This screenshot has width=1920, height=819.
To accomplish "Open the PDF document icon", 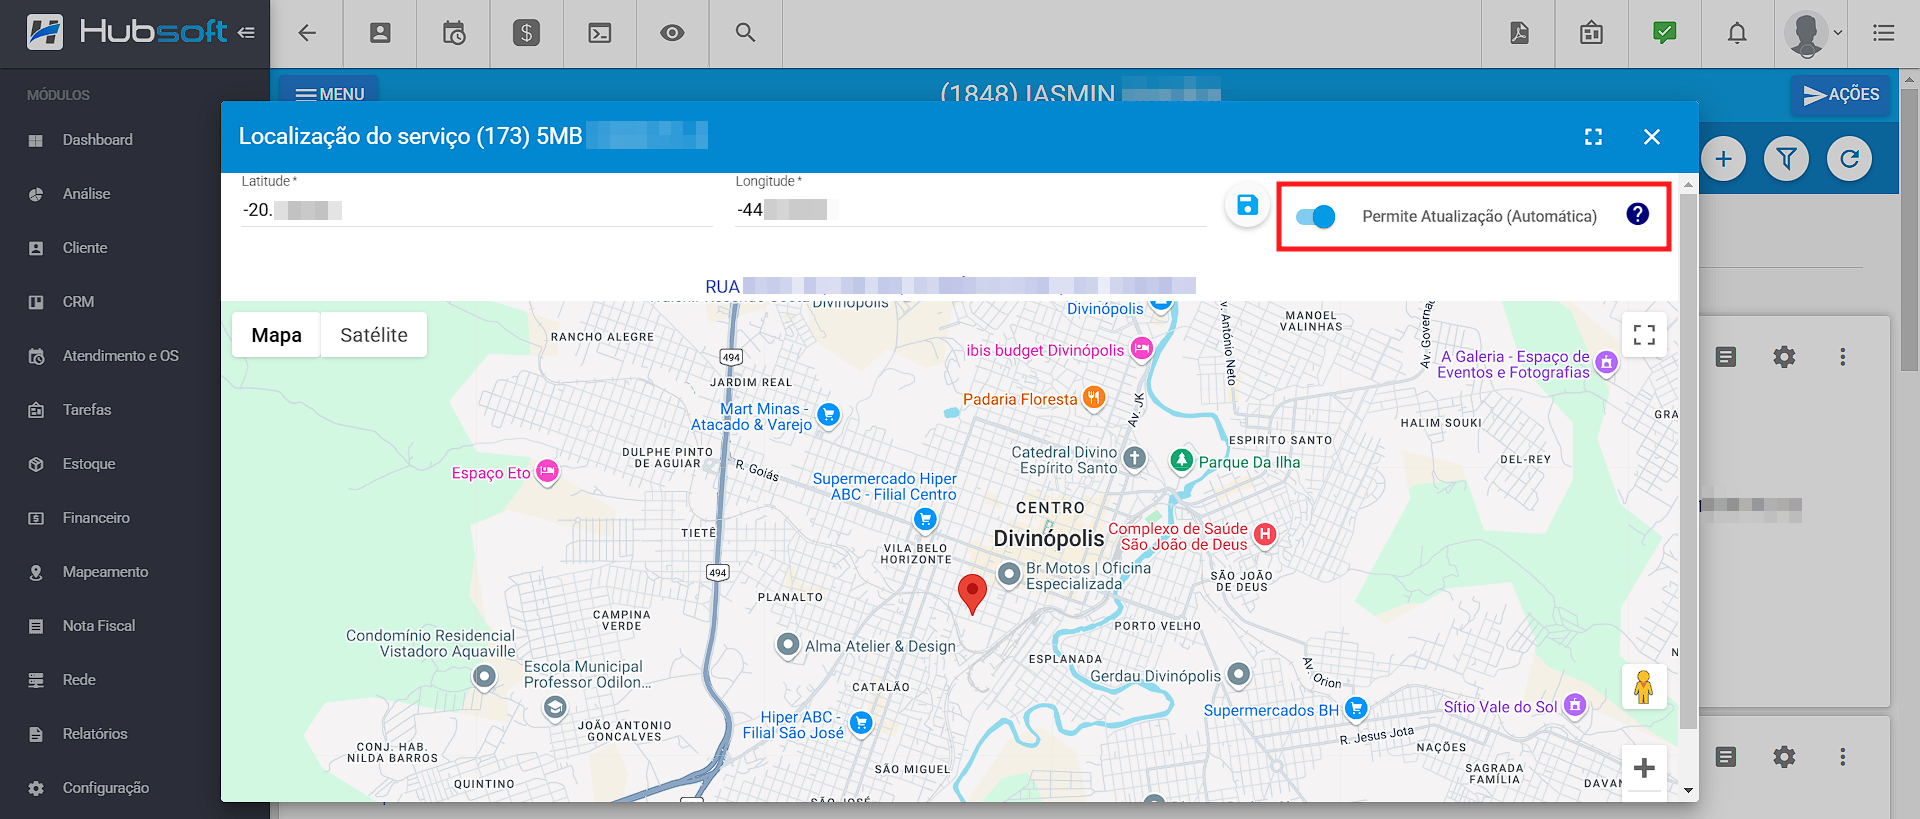I will coord(1519,33).
